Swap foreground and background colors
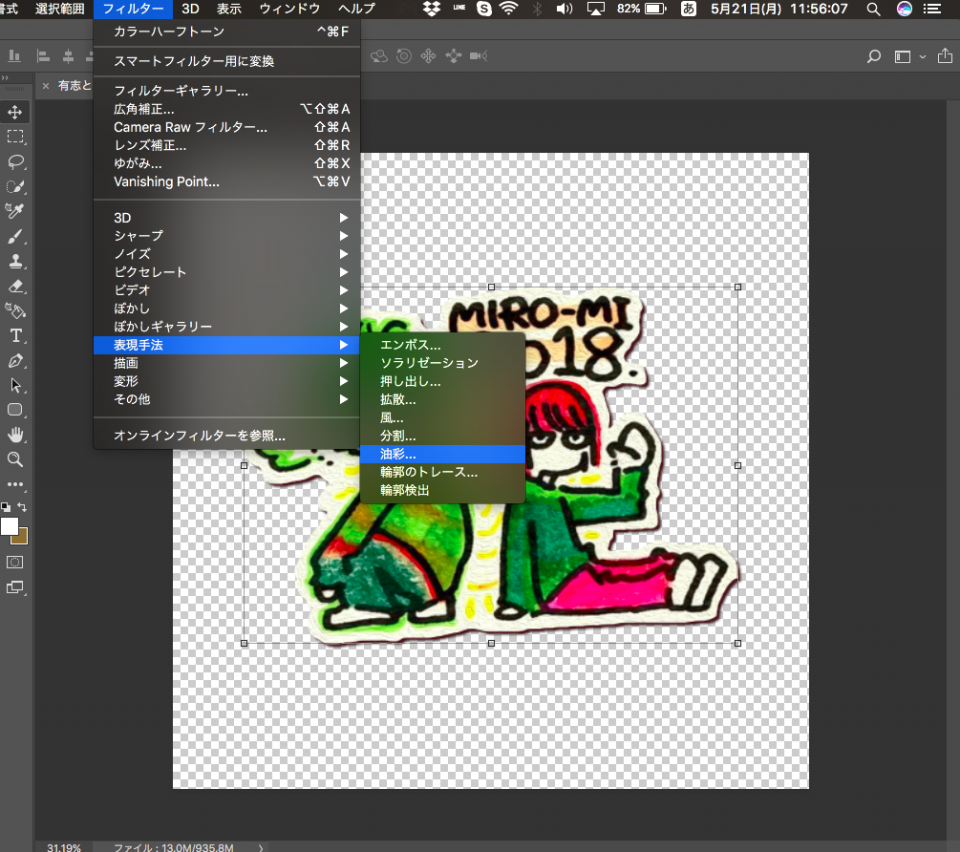The height and width of the screenshot is (852, 960). coord(23,507)
